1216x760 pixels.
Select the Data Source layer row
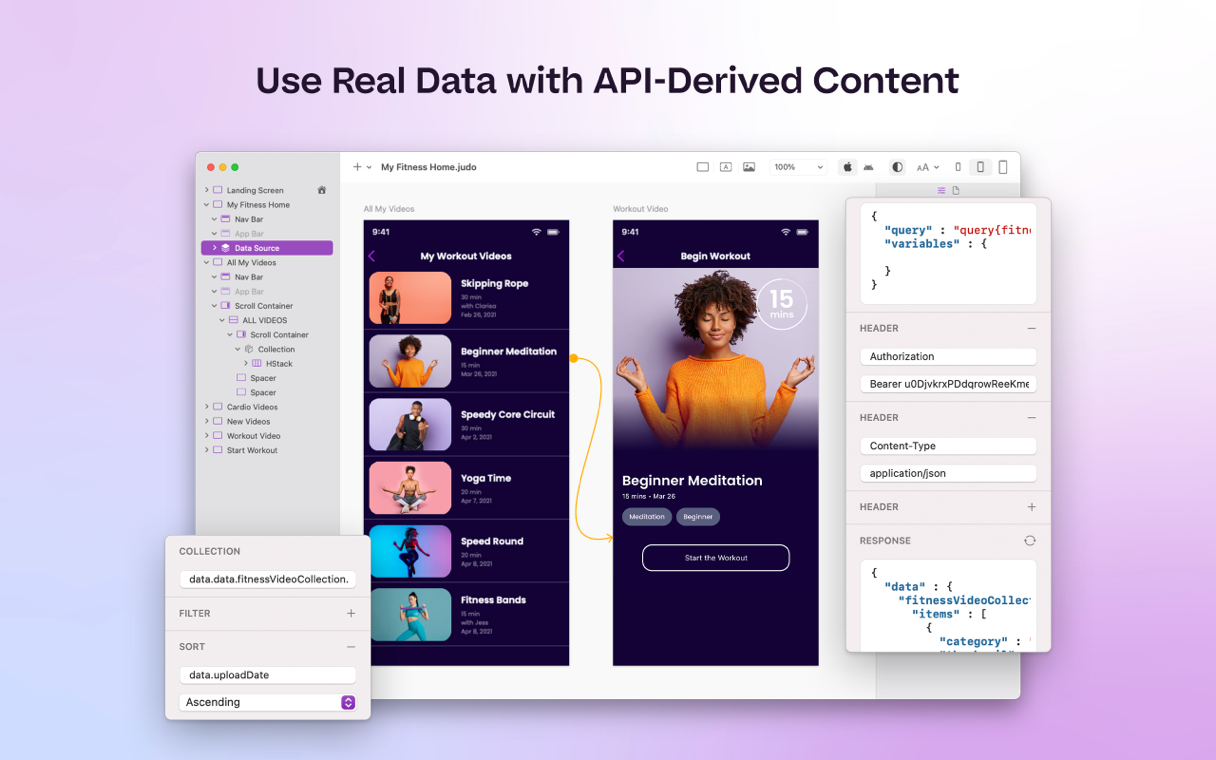(267, 248)
